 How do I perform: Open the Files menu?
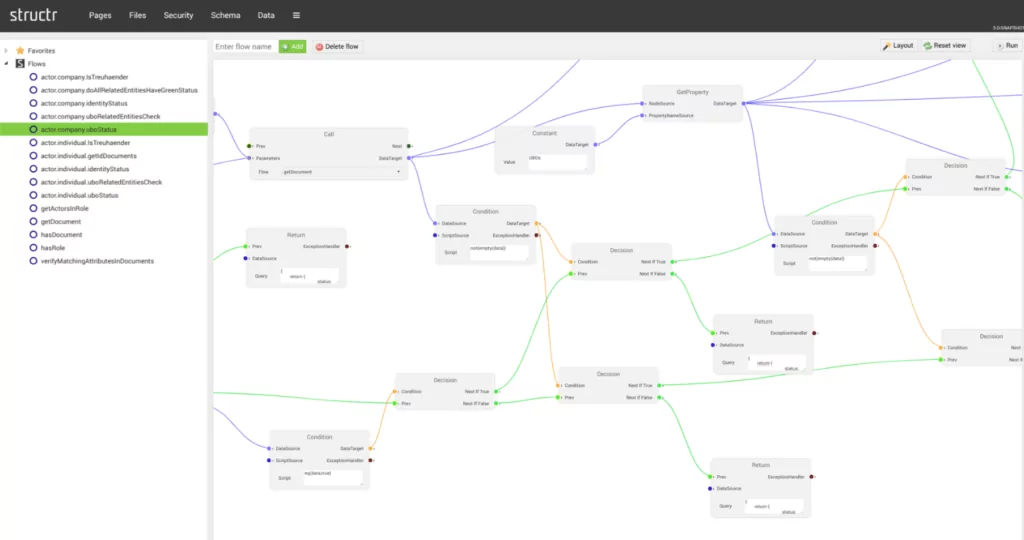coord(137,15)
